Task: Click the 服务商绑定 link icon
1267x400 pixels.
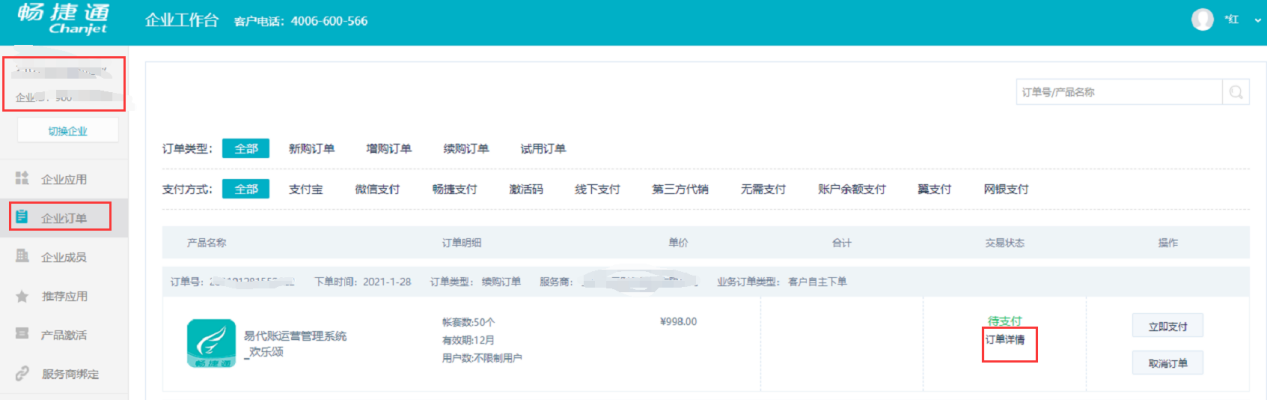Action: pyautogui.click(x=22, y=373)
